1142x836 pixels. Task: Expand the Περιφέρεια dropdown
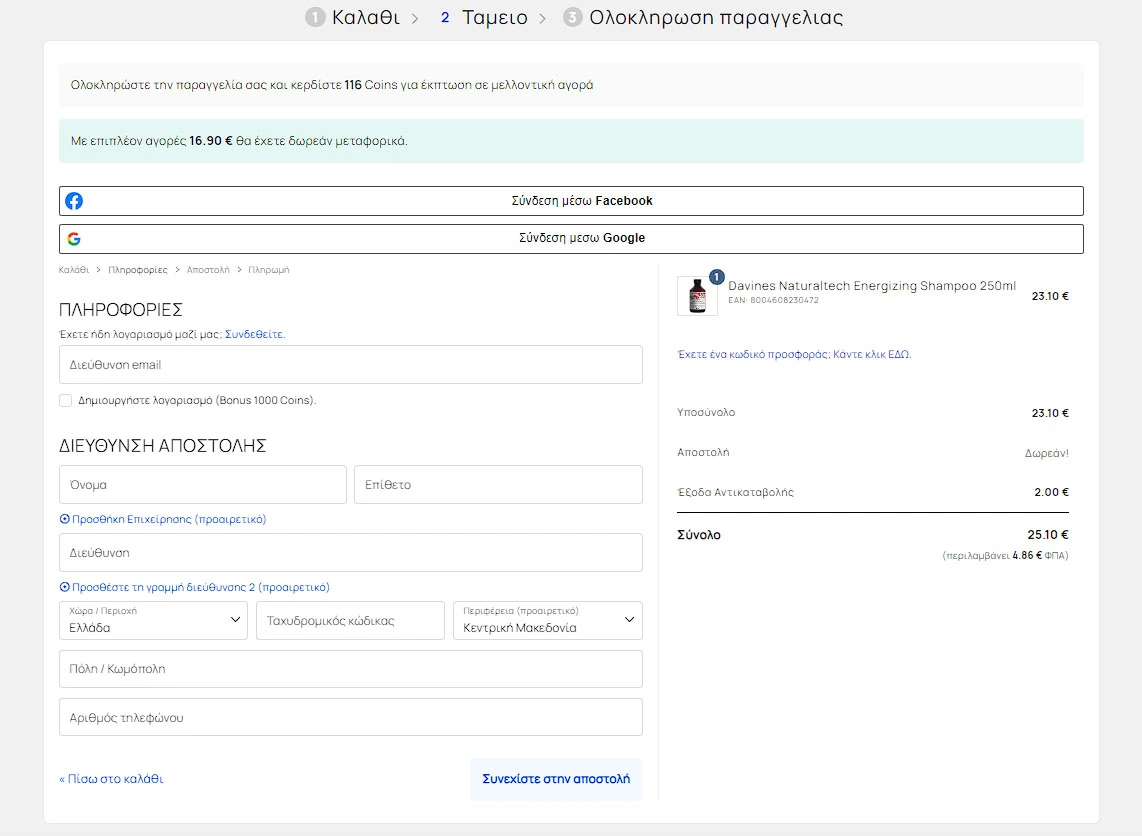click(547, 621)
